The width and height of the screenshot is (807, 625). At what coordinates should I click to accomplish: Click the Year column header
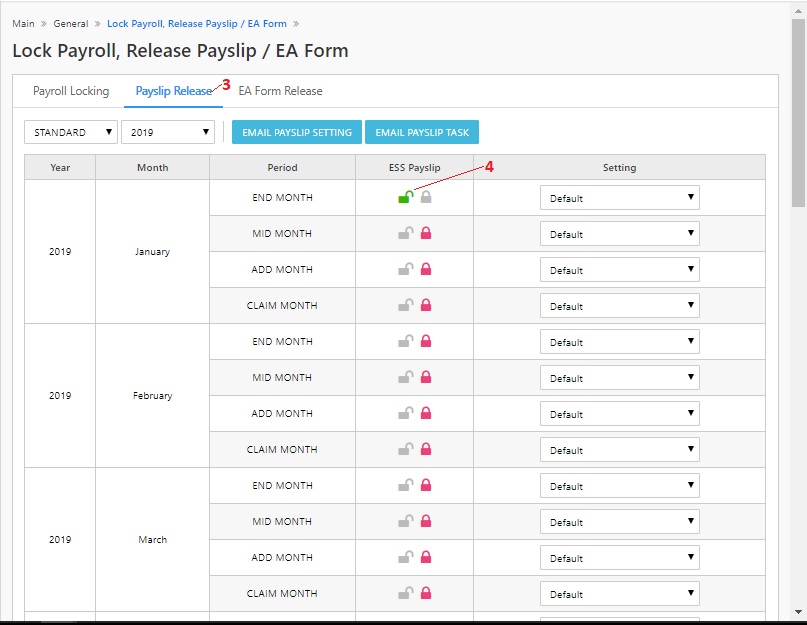click(x=60, y=167)
